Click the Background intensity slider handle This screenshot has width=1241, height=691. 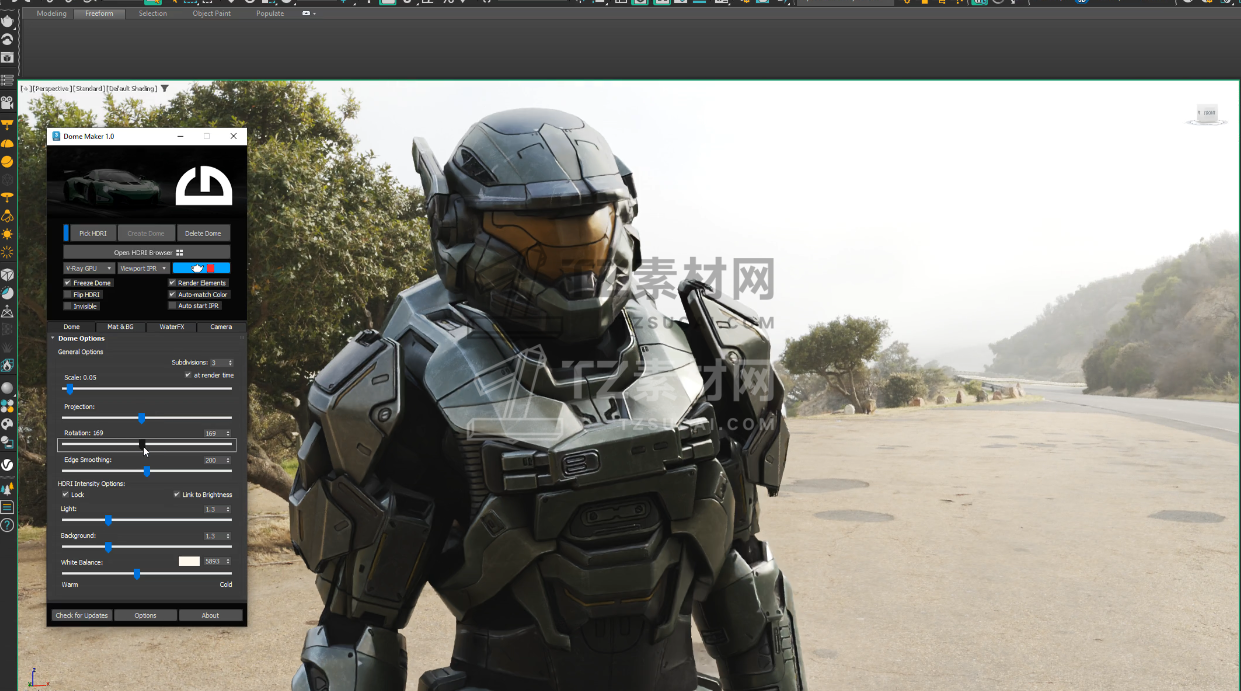[x=108, y=547]
